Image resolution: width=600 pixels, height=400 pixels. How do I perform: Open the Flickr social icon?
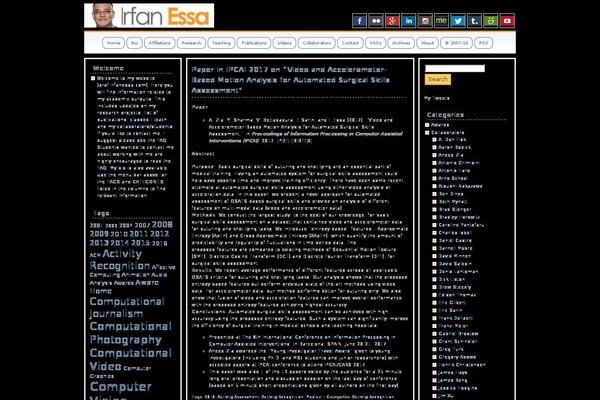point(376,21)
